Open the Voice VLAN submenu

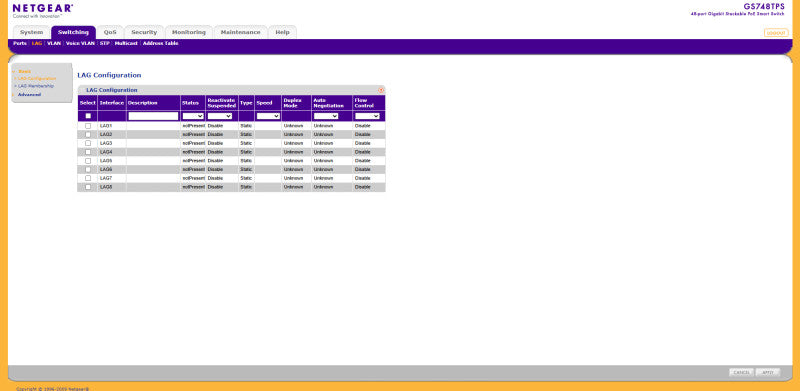pyautogui.click(x=80, y=44)
